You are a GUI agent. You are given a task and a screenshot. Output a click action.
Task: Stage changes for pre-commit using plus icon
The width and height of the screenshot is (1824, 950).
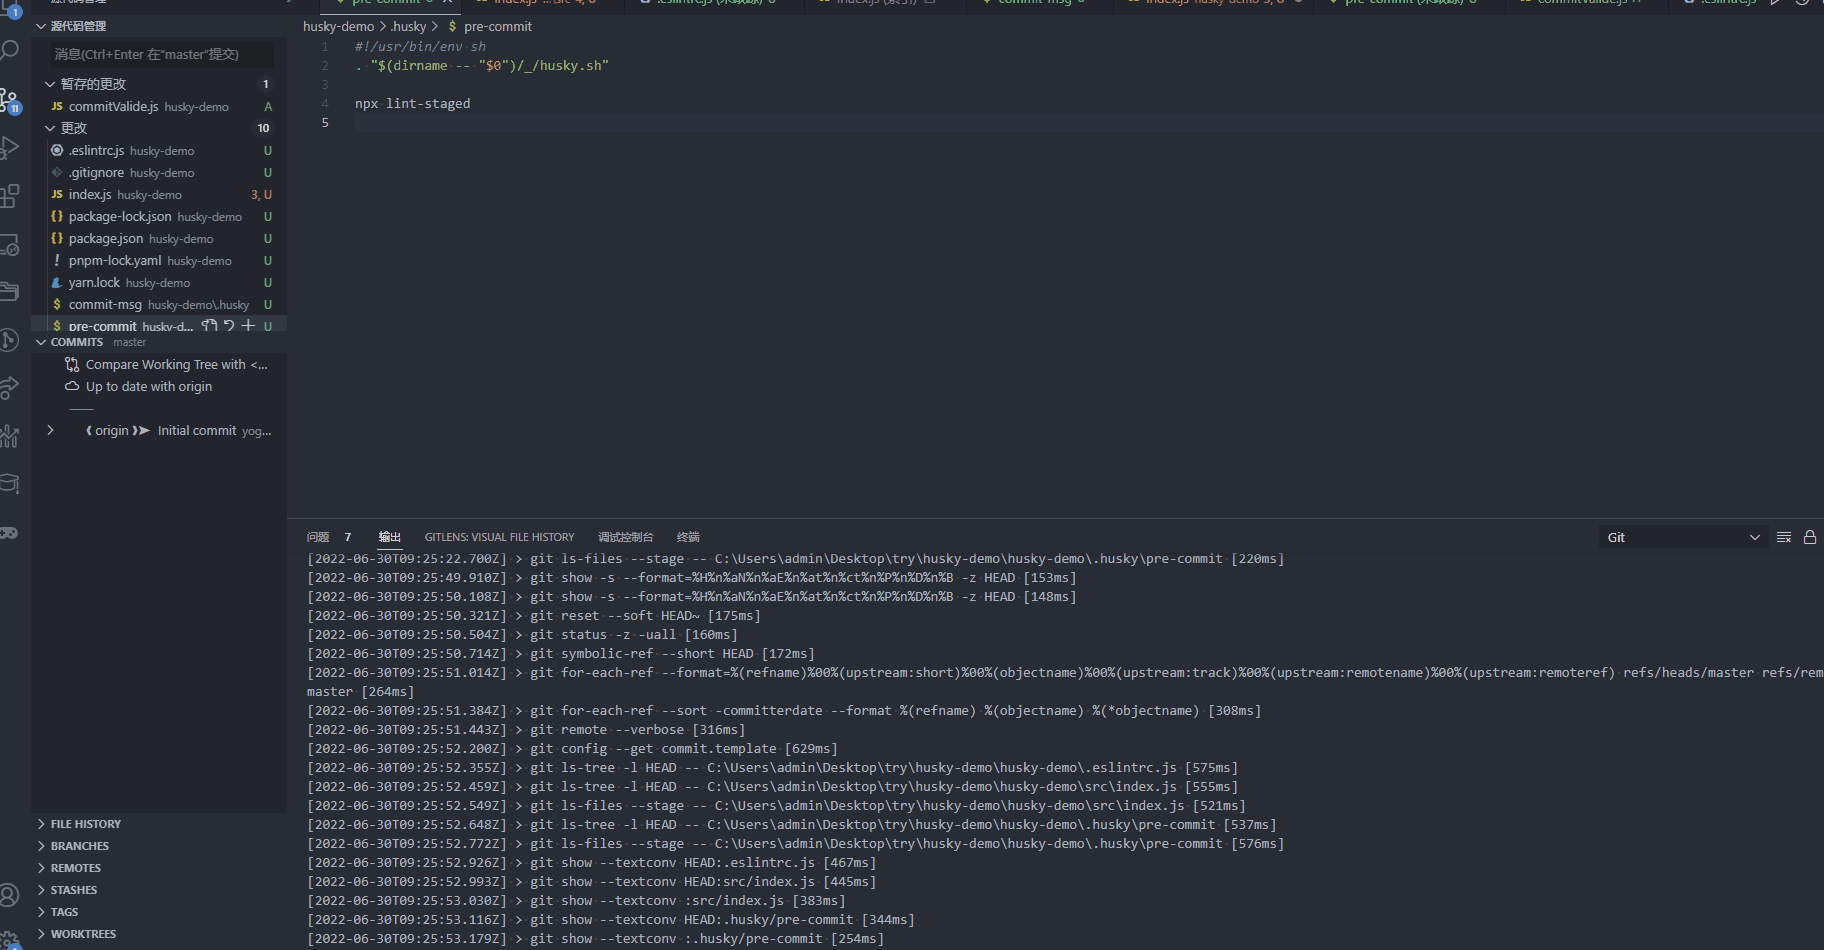click(248, 325)
